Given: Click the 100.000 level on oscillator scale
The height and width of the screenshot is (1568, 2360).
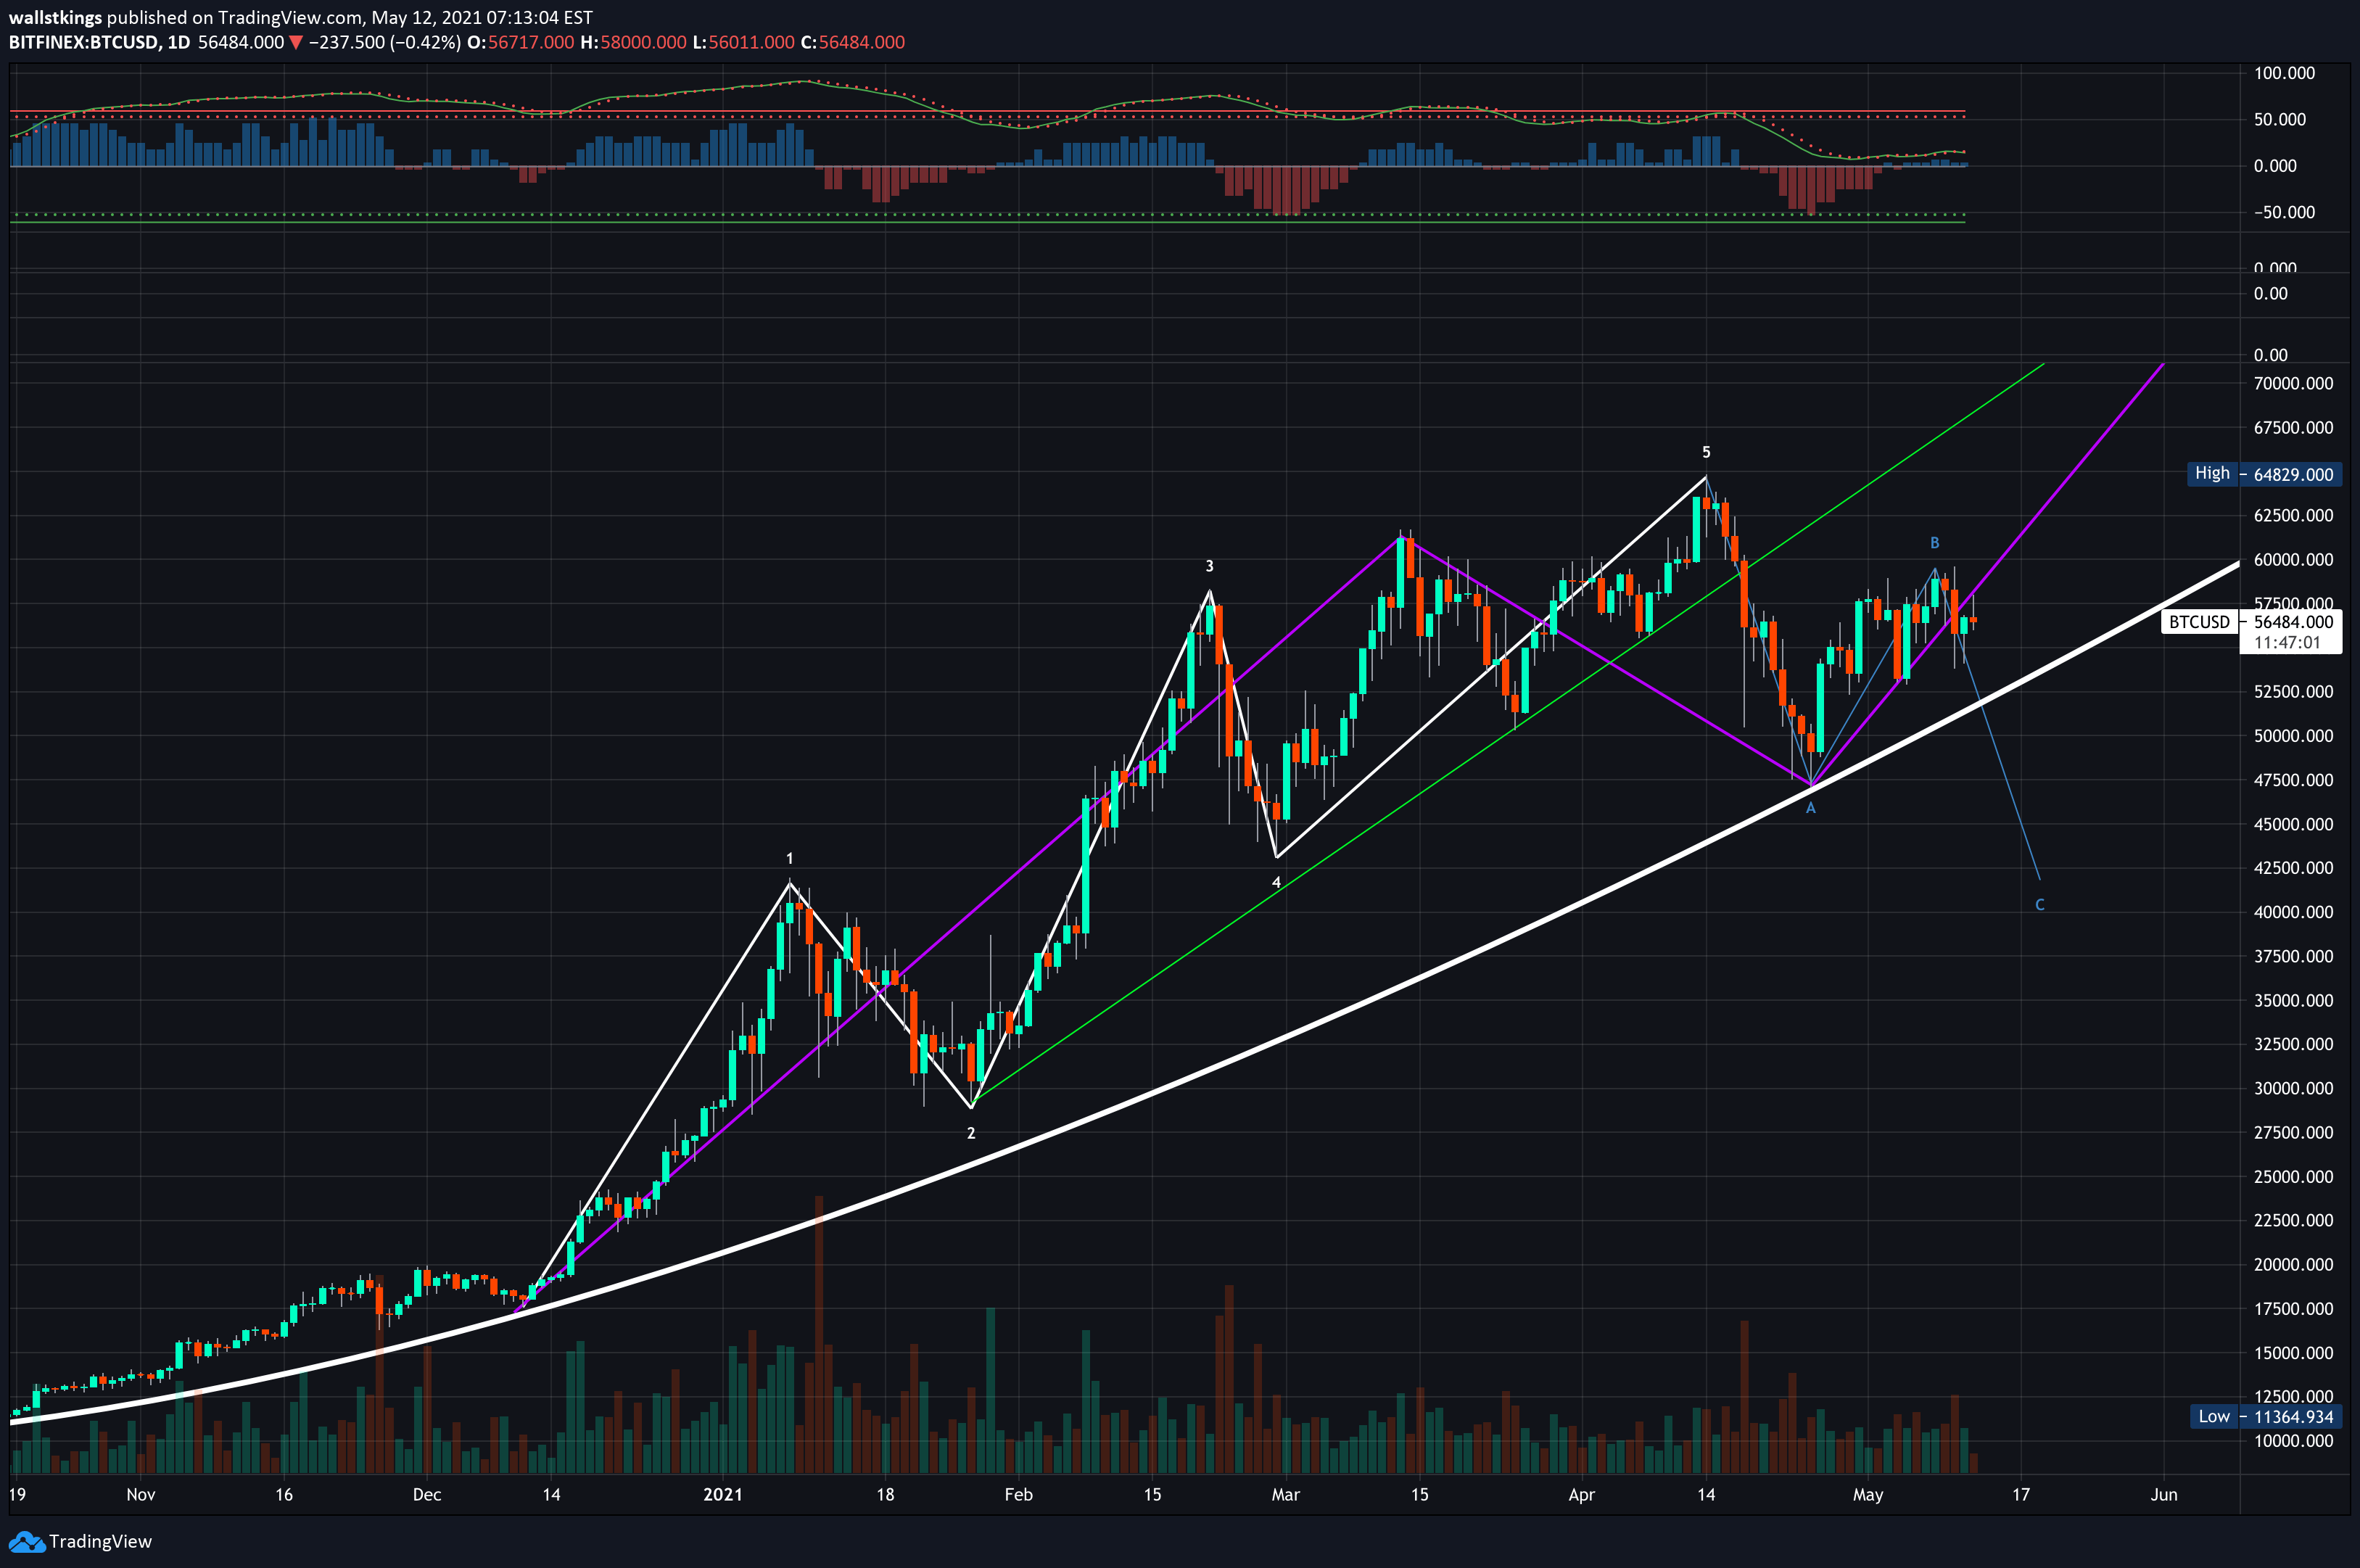Looking at the screenshot, I should [x=2284, y=73].
